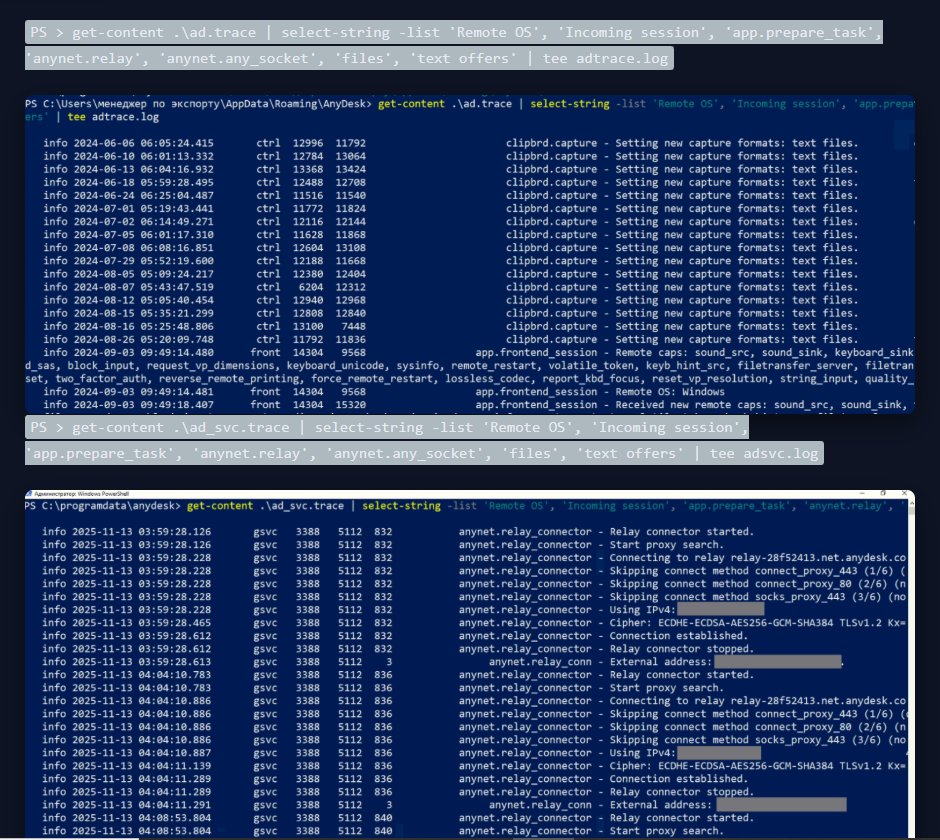The width and height of the screenshot is (940, 840).
Task: Click the 'Using IPv4' row at 04:04:10.887
Action: 402,753
